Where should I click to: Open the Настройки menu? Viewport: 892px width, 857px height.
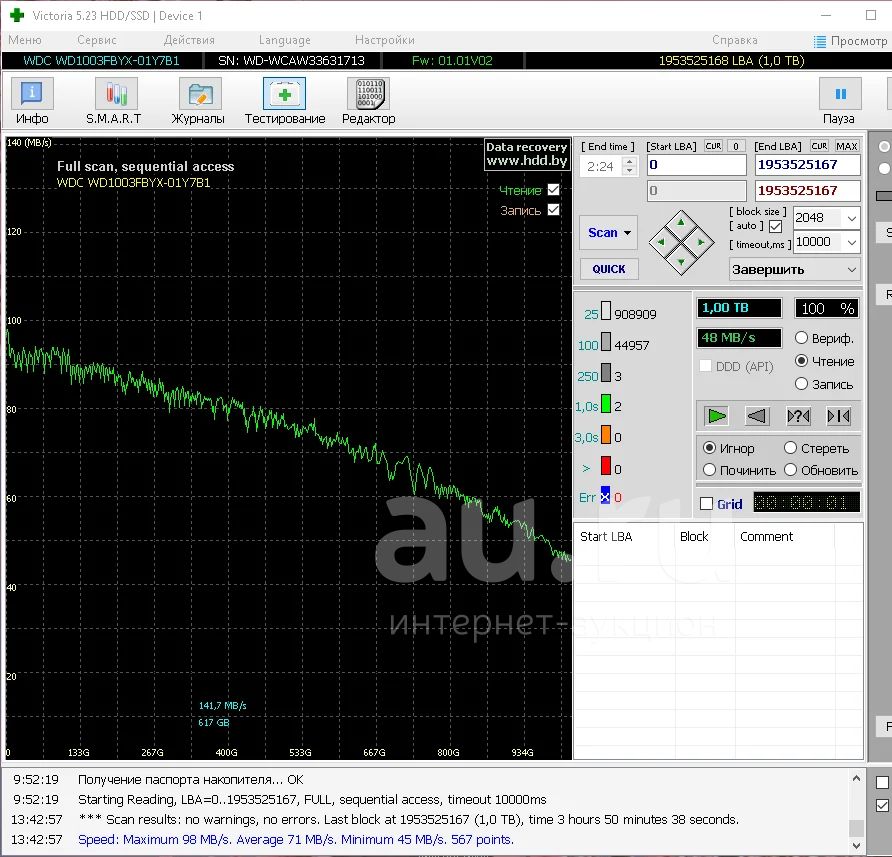pyautogui.click(x=385, y=40)
